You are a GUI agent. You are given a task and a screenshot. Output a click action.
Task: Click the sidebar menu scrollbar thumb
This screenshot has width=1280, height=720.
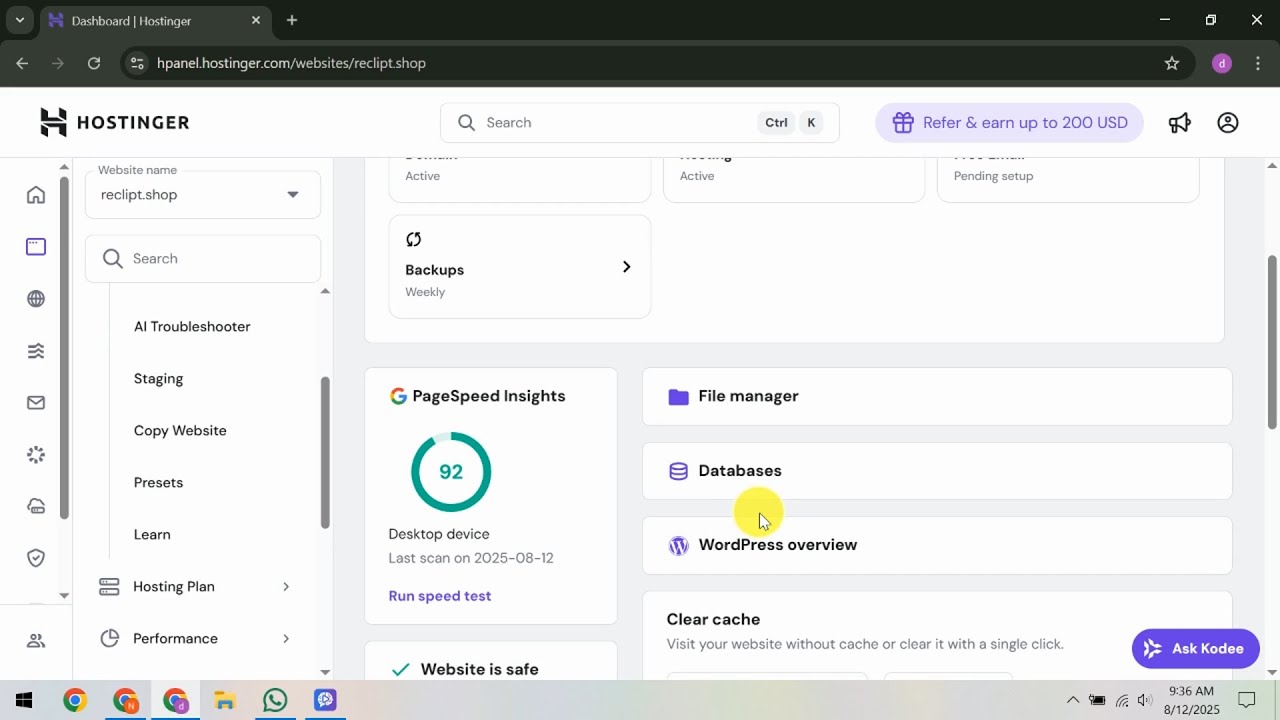point(325,452)
